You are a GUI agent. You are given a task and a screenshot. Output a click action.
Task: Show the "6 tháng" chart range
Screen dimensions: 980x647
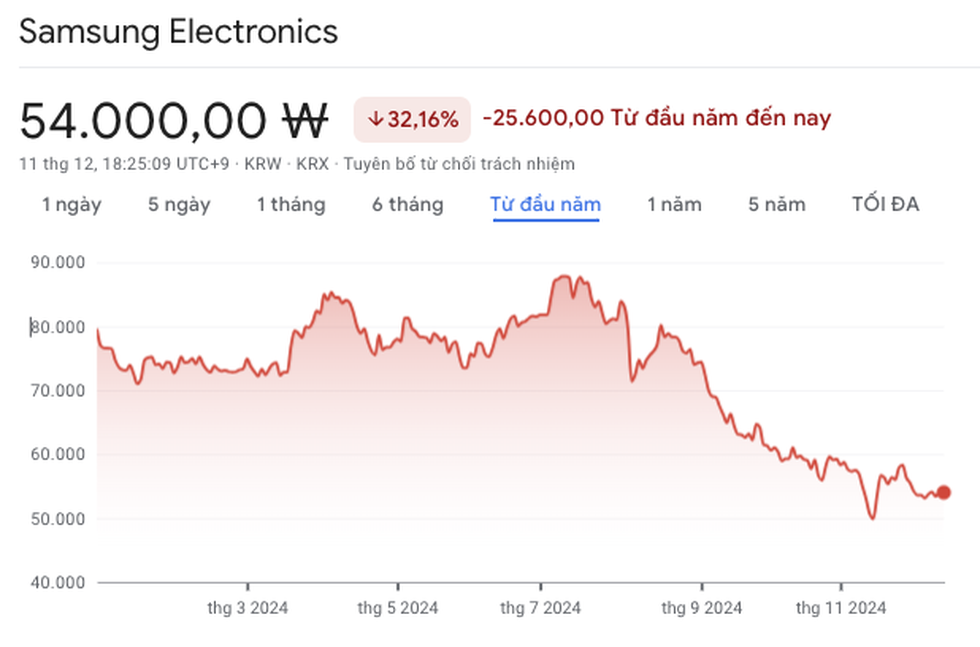[407, 205]
